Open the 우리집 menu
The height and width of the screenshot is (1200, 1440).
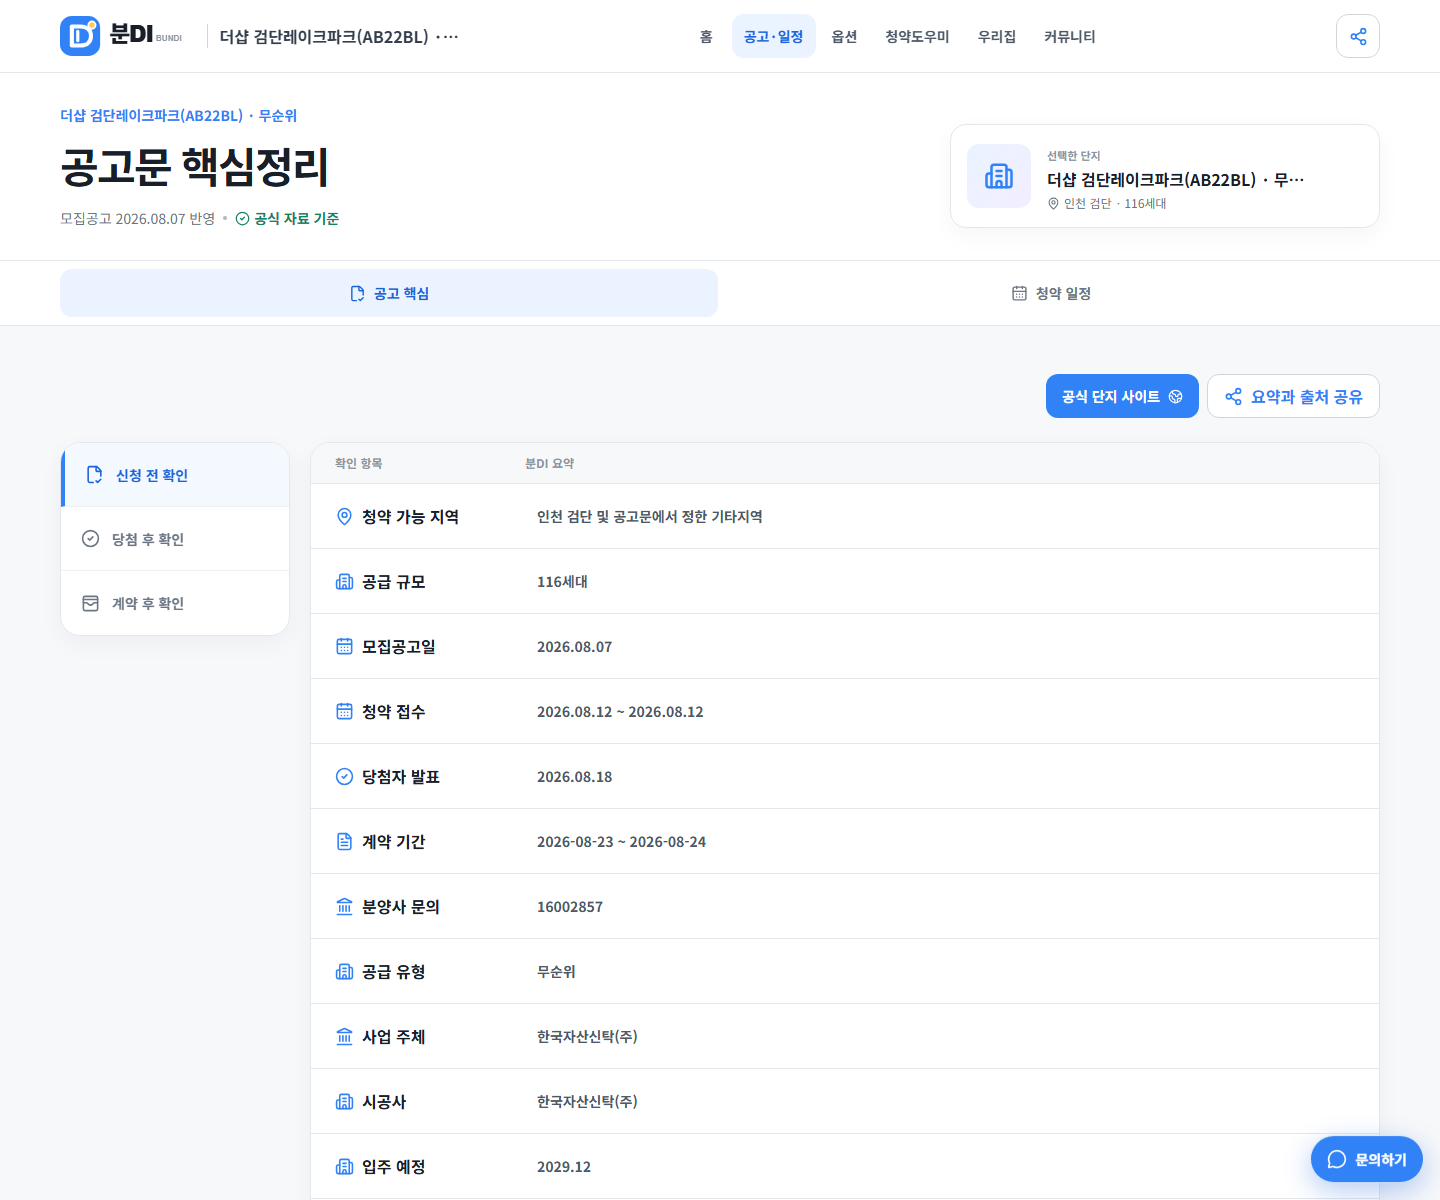[997, 36]
